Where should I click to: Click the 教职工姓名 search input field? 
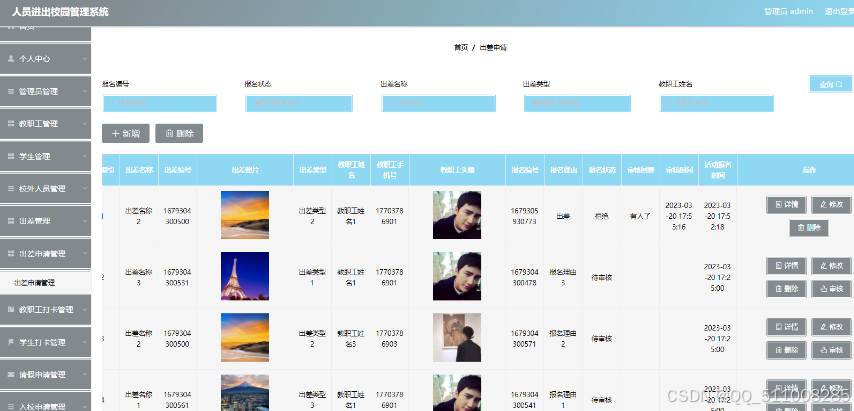point(717,103)
